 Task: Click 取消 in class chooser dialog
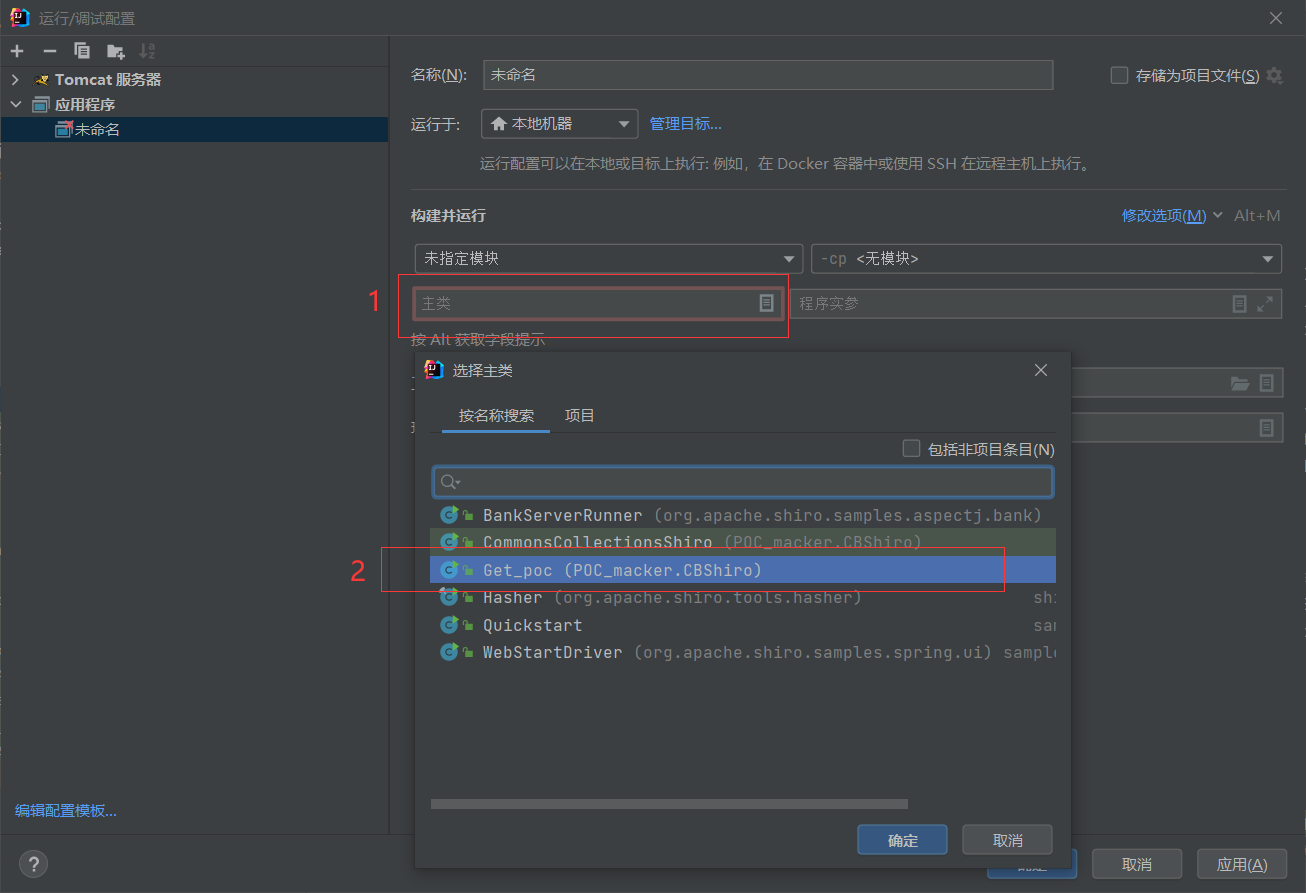pyautogui.click(x=1008, y=840)
